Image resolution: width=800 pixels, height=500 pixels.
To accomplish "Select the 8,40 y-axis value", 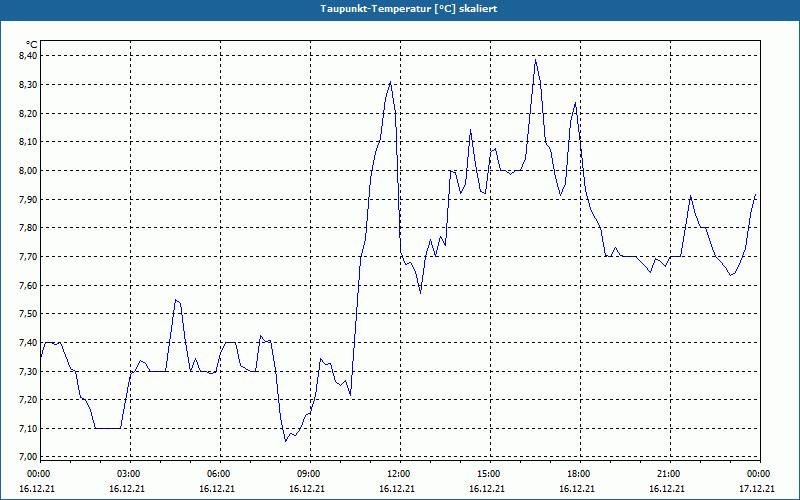I will pyautogui.click(x=27, y=56).
